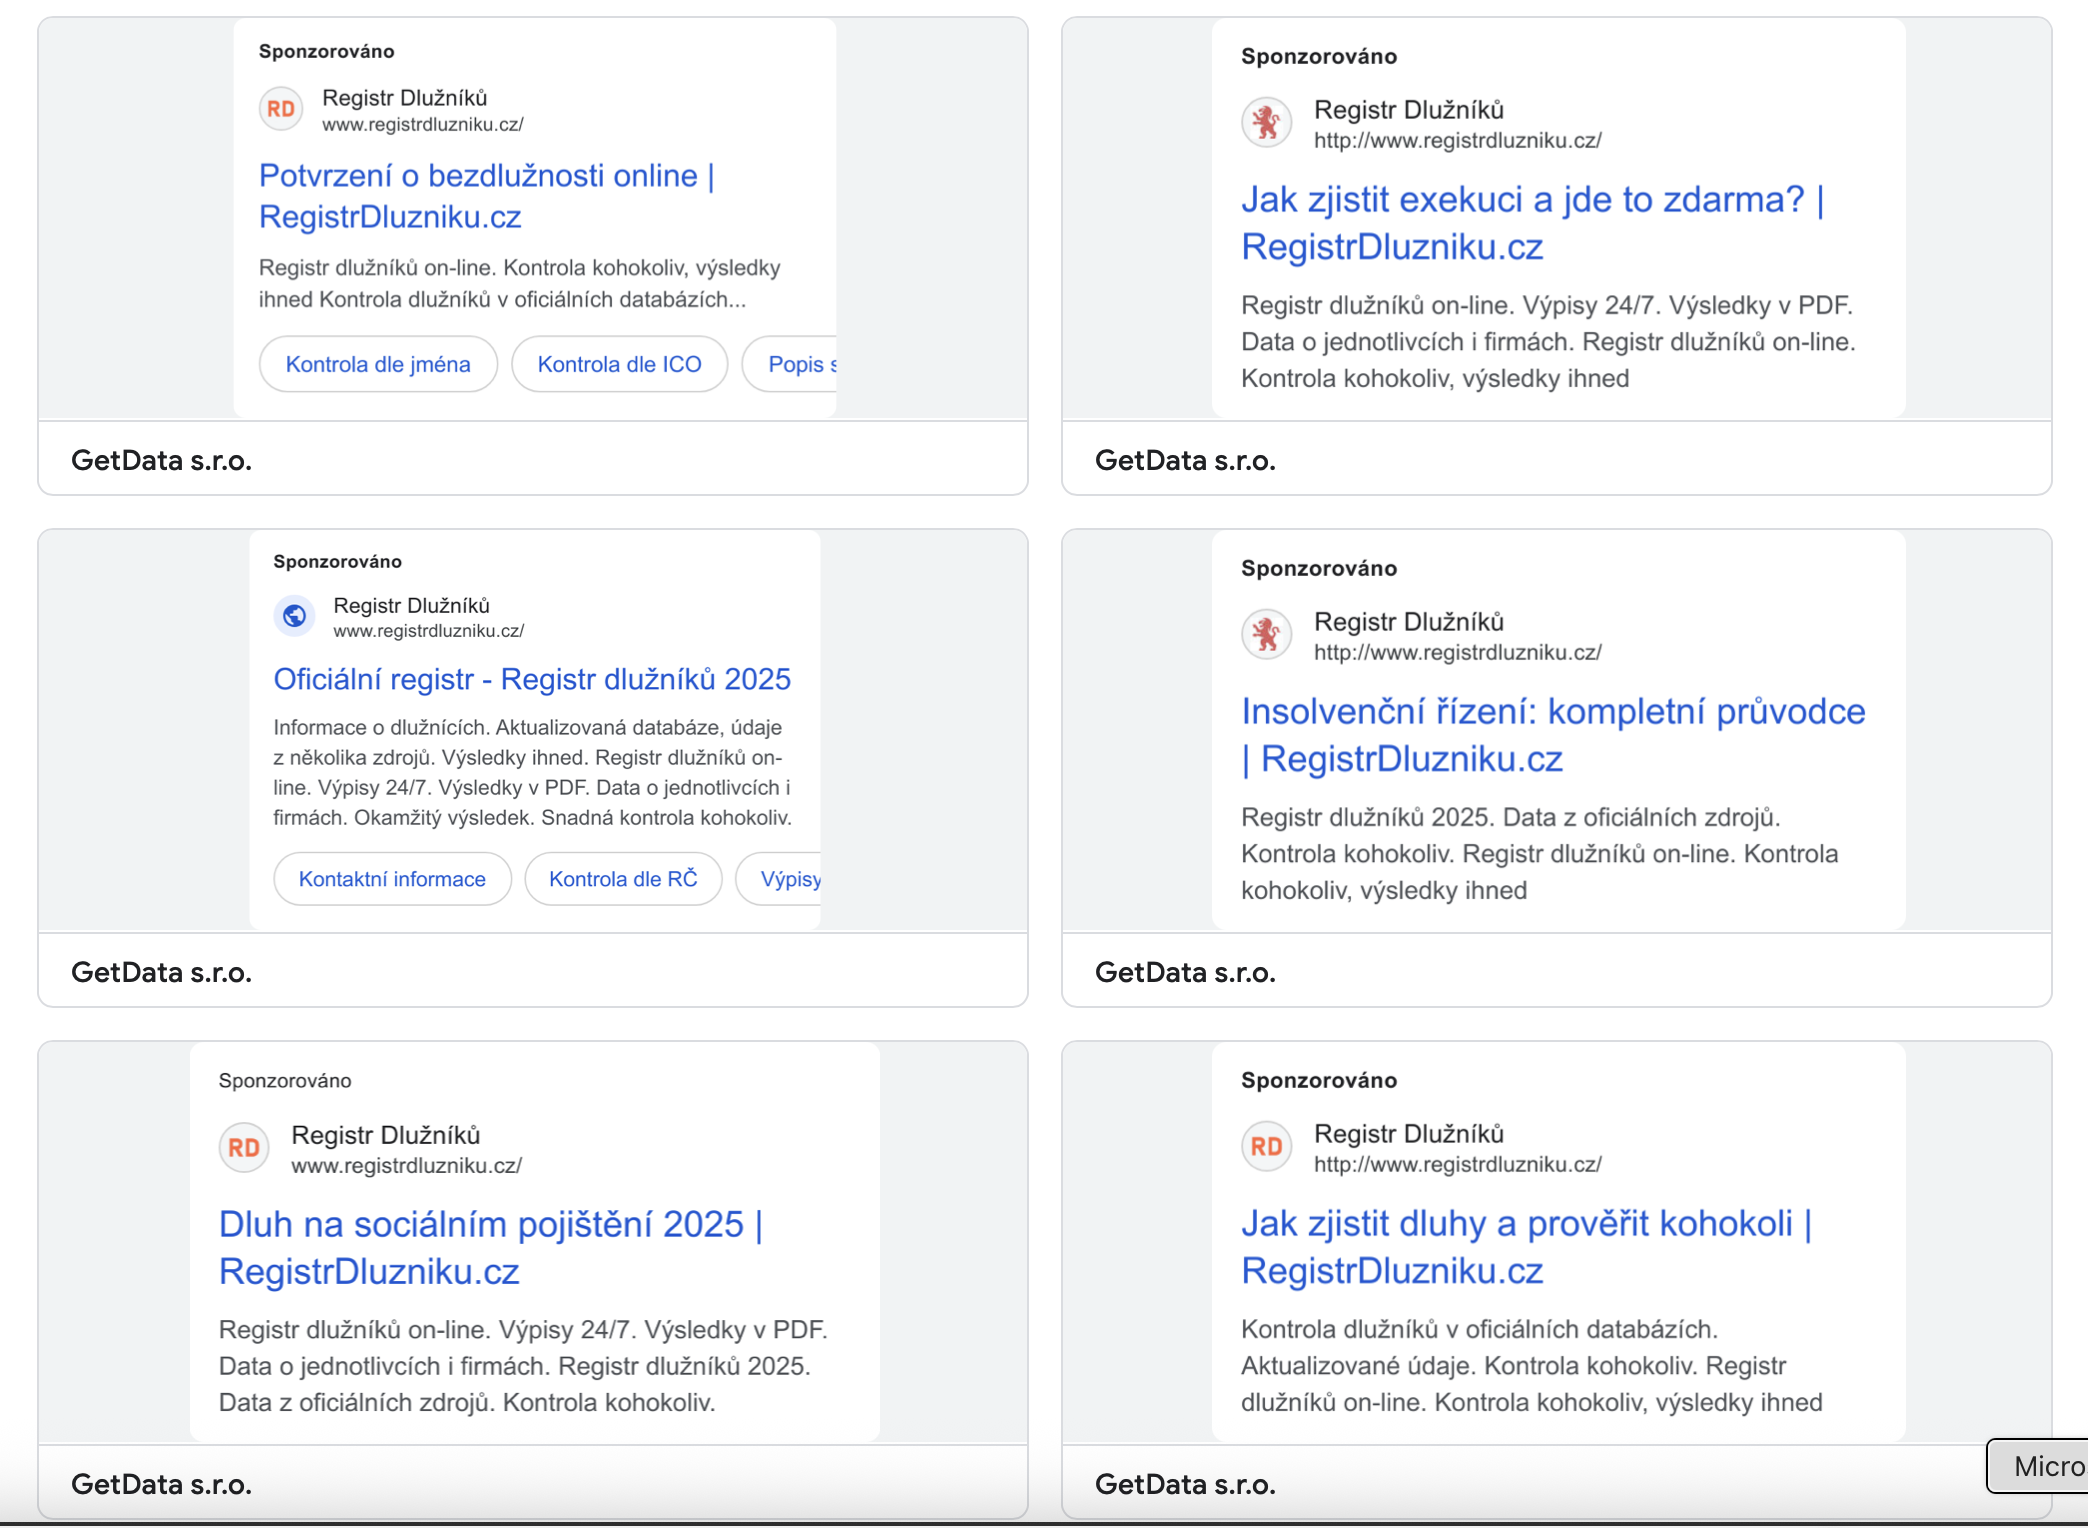Click the 'Kontrola dle jména' sitelink chip
The image size is (2088, 1528).
[378, 364]
